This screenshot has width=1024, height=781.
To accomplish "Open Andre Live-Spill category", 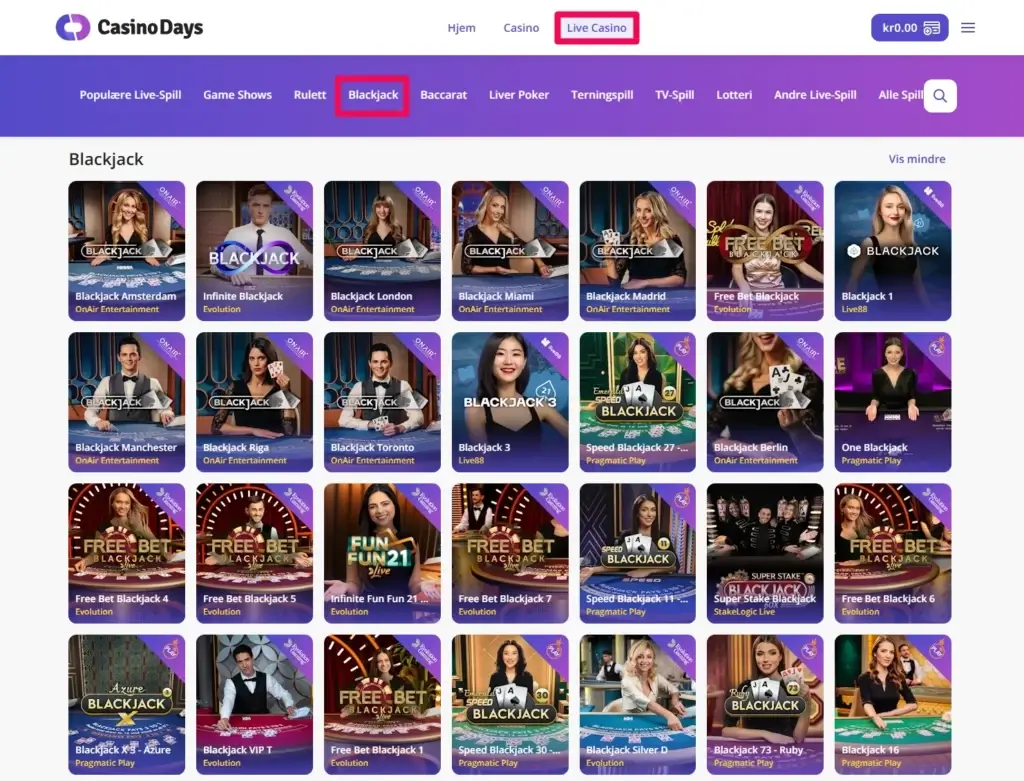I will (x=815, y=95).
